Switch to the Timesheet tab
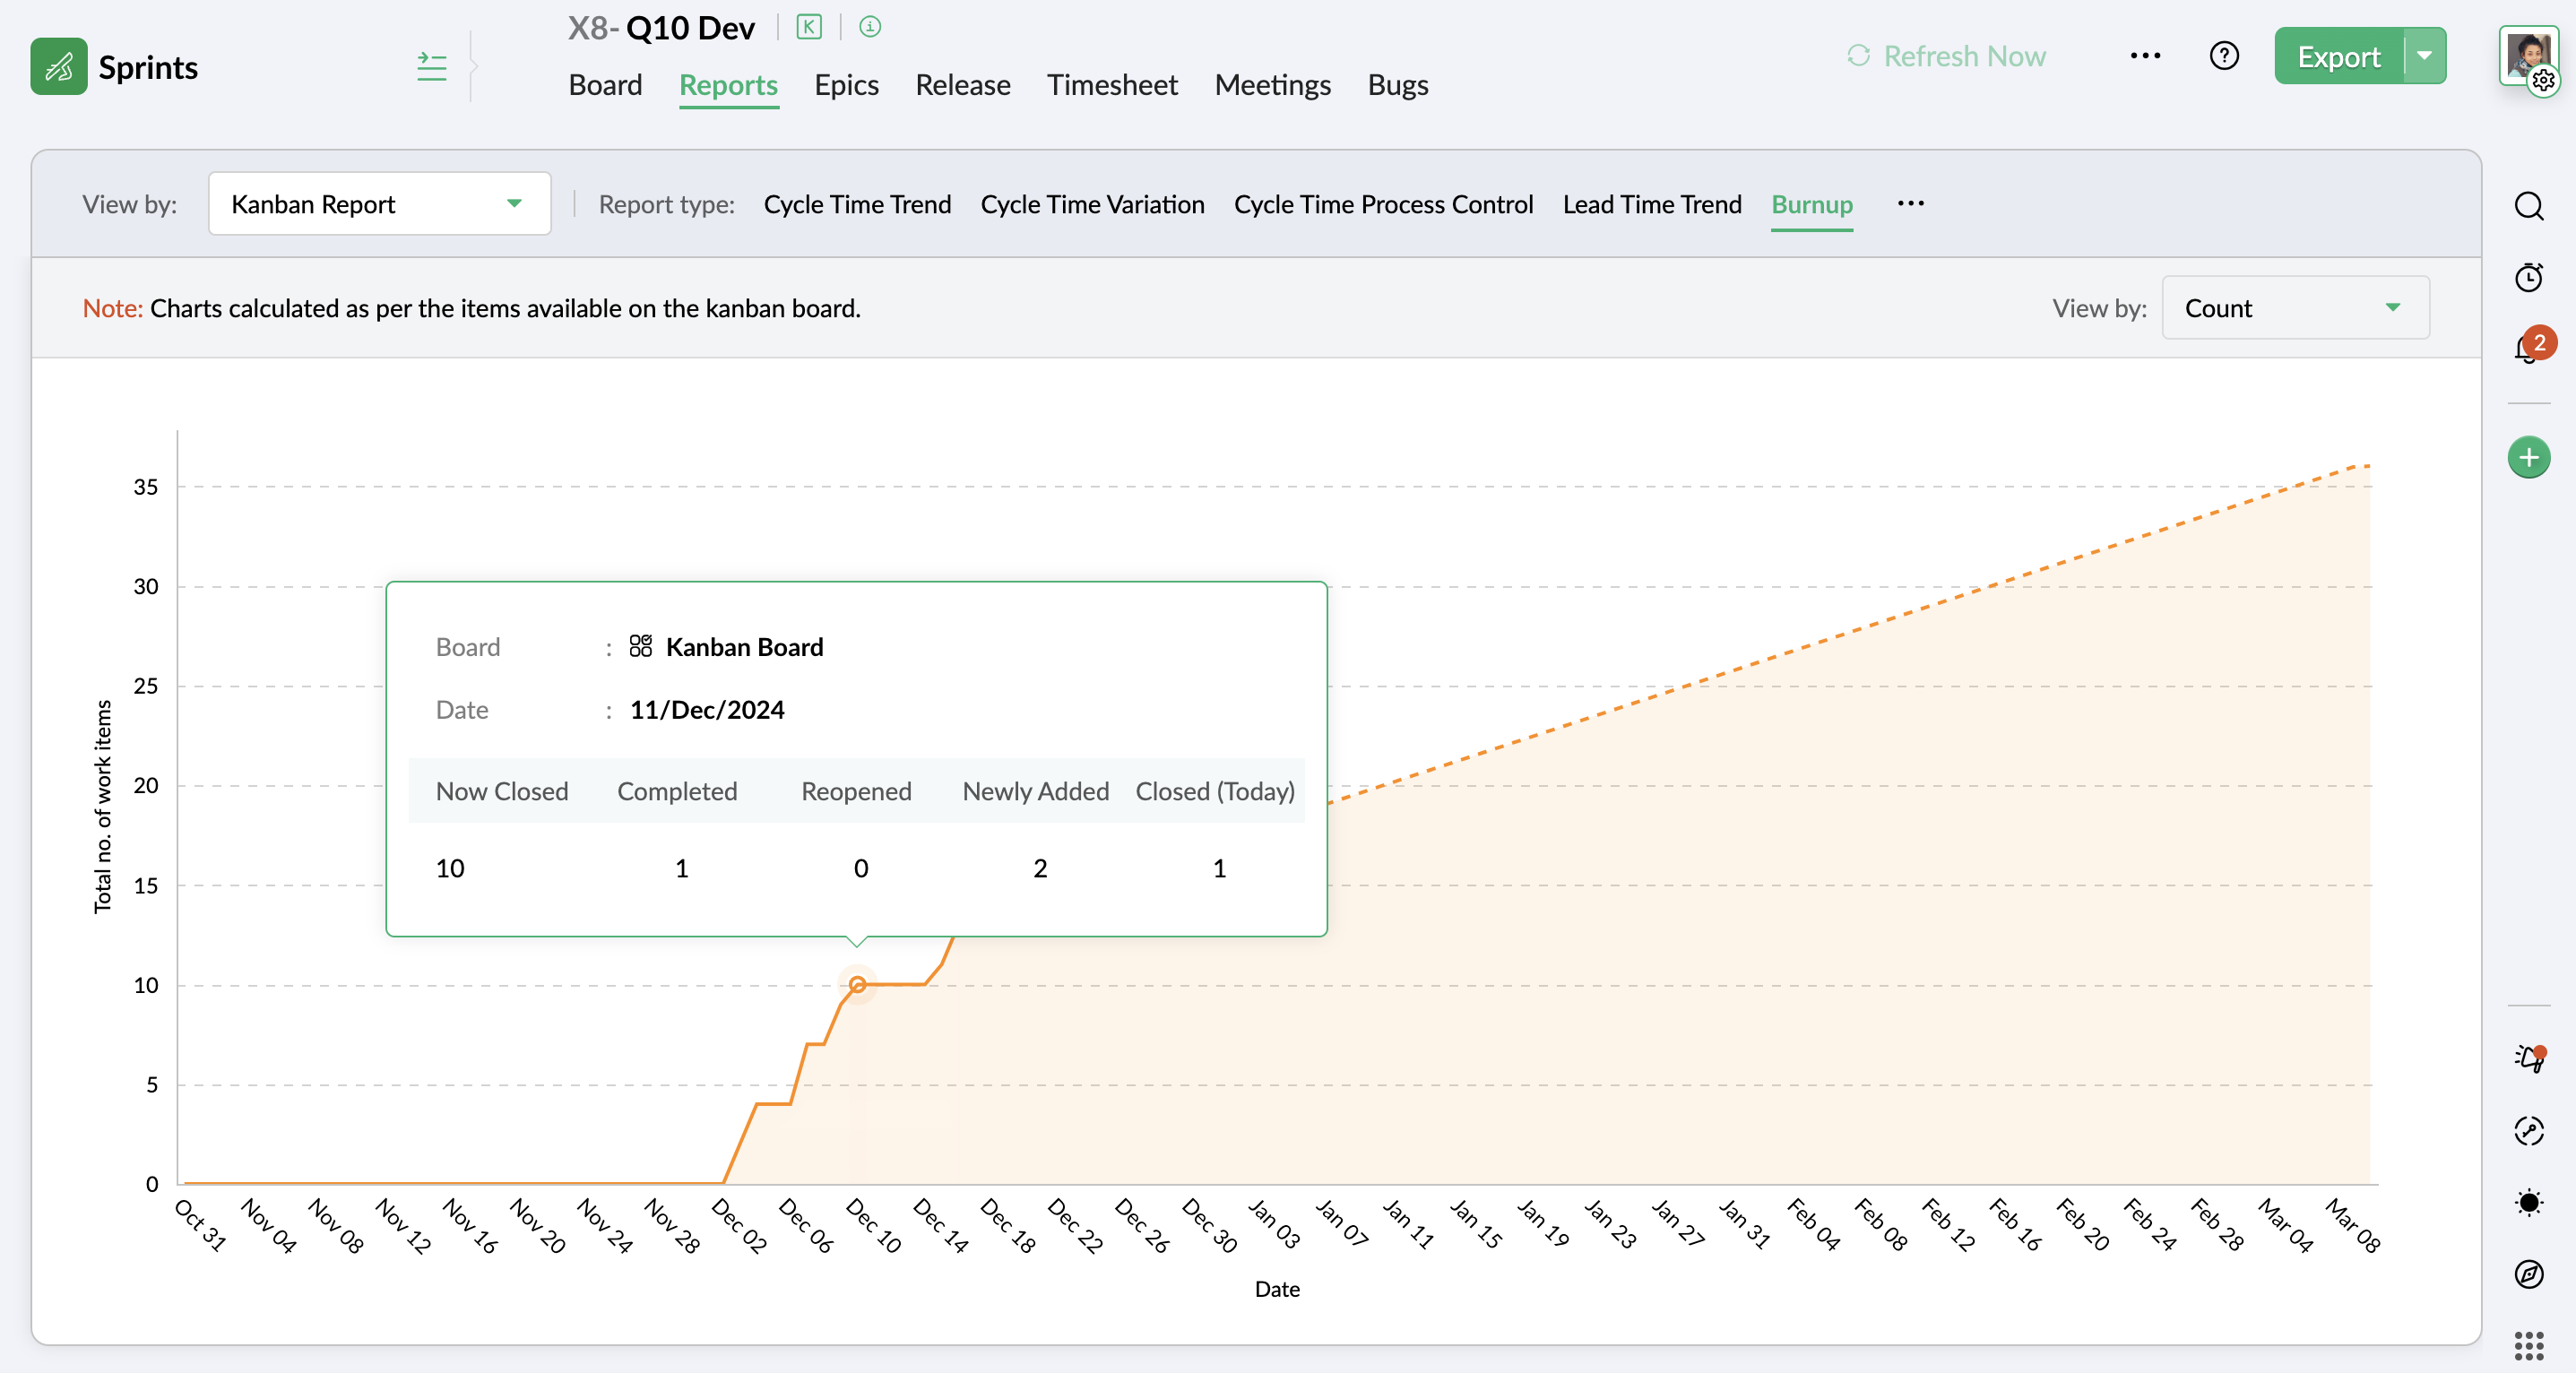The height and width of the screenshot is (1373, 2576). point(1112,85)
